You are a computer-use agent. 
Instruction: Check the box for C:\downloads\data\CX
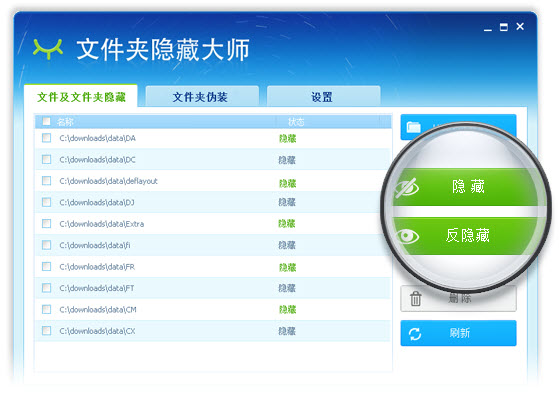click(x=46, y=331)
